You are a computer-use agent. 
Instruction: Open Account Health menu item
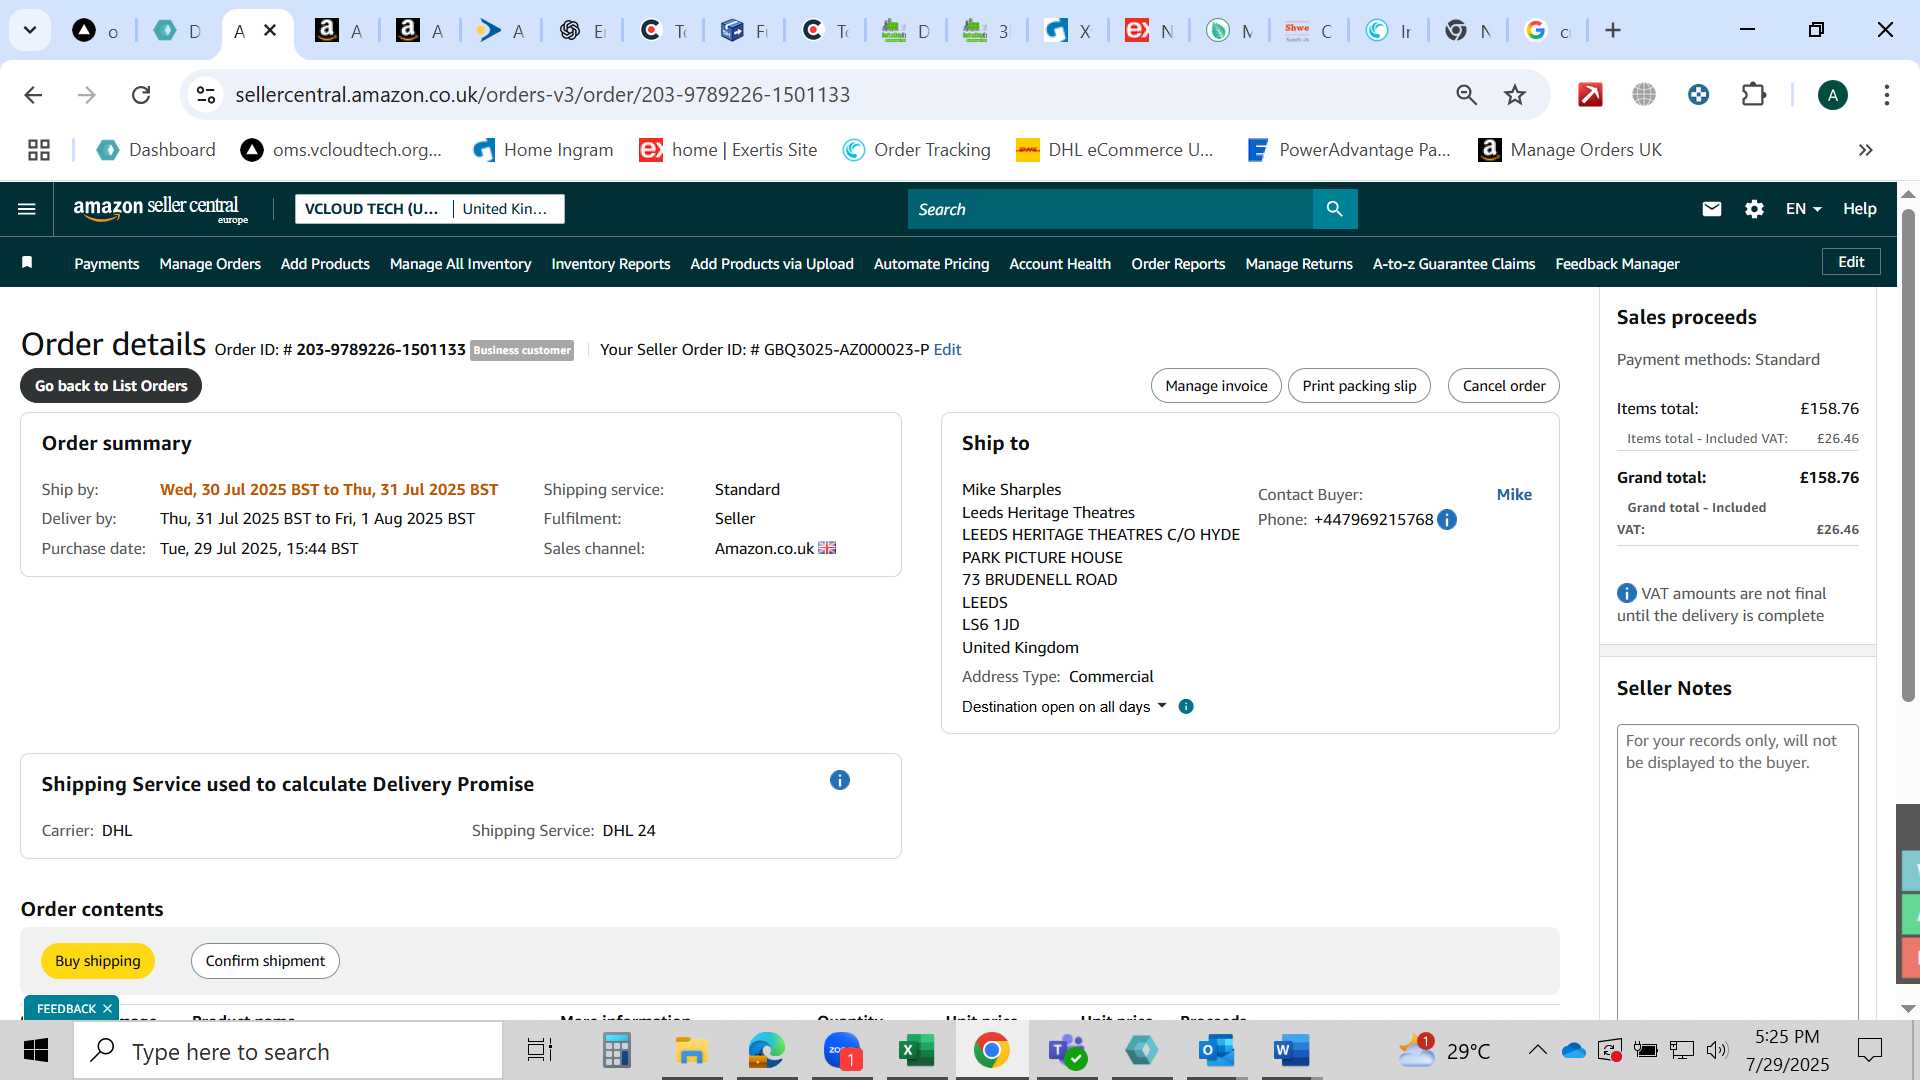click(1060, 264)
